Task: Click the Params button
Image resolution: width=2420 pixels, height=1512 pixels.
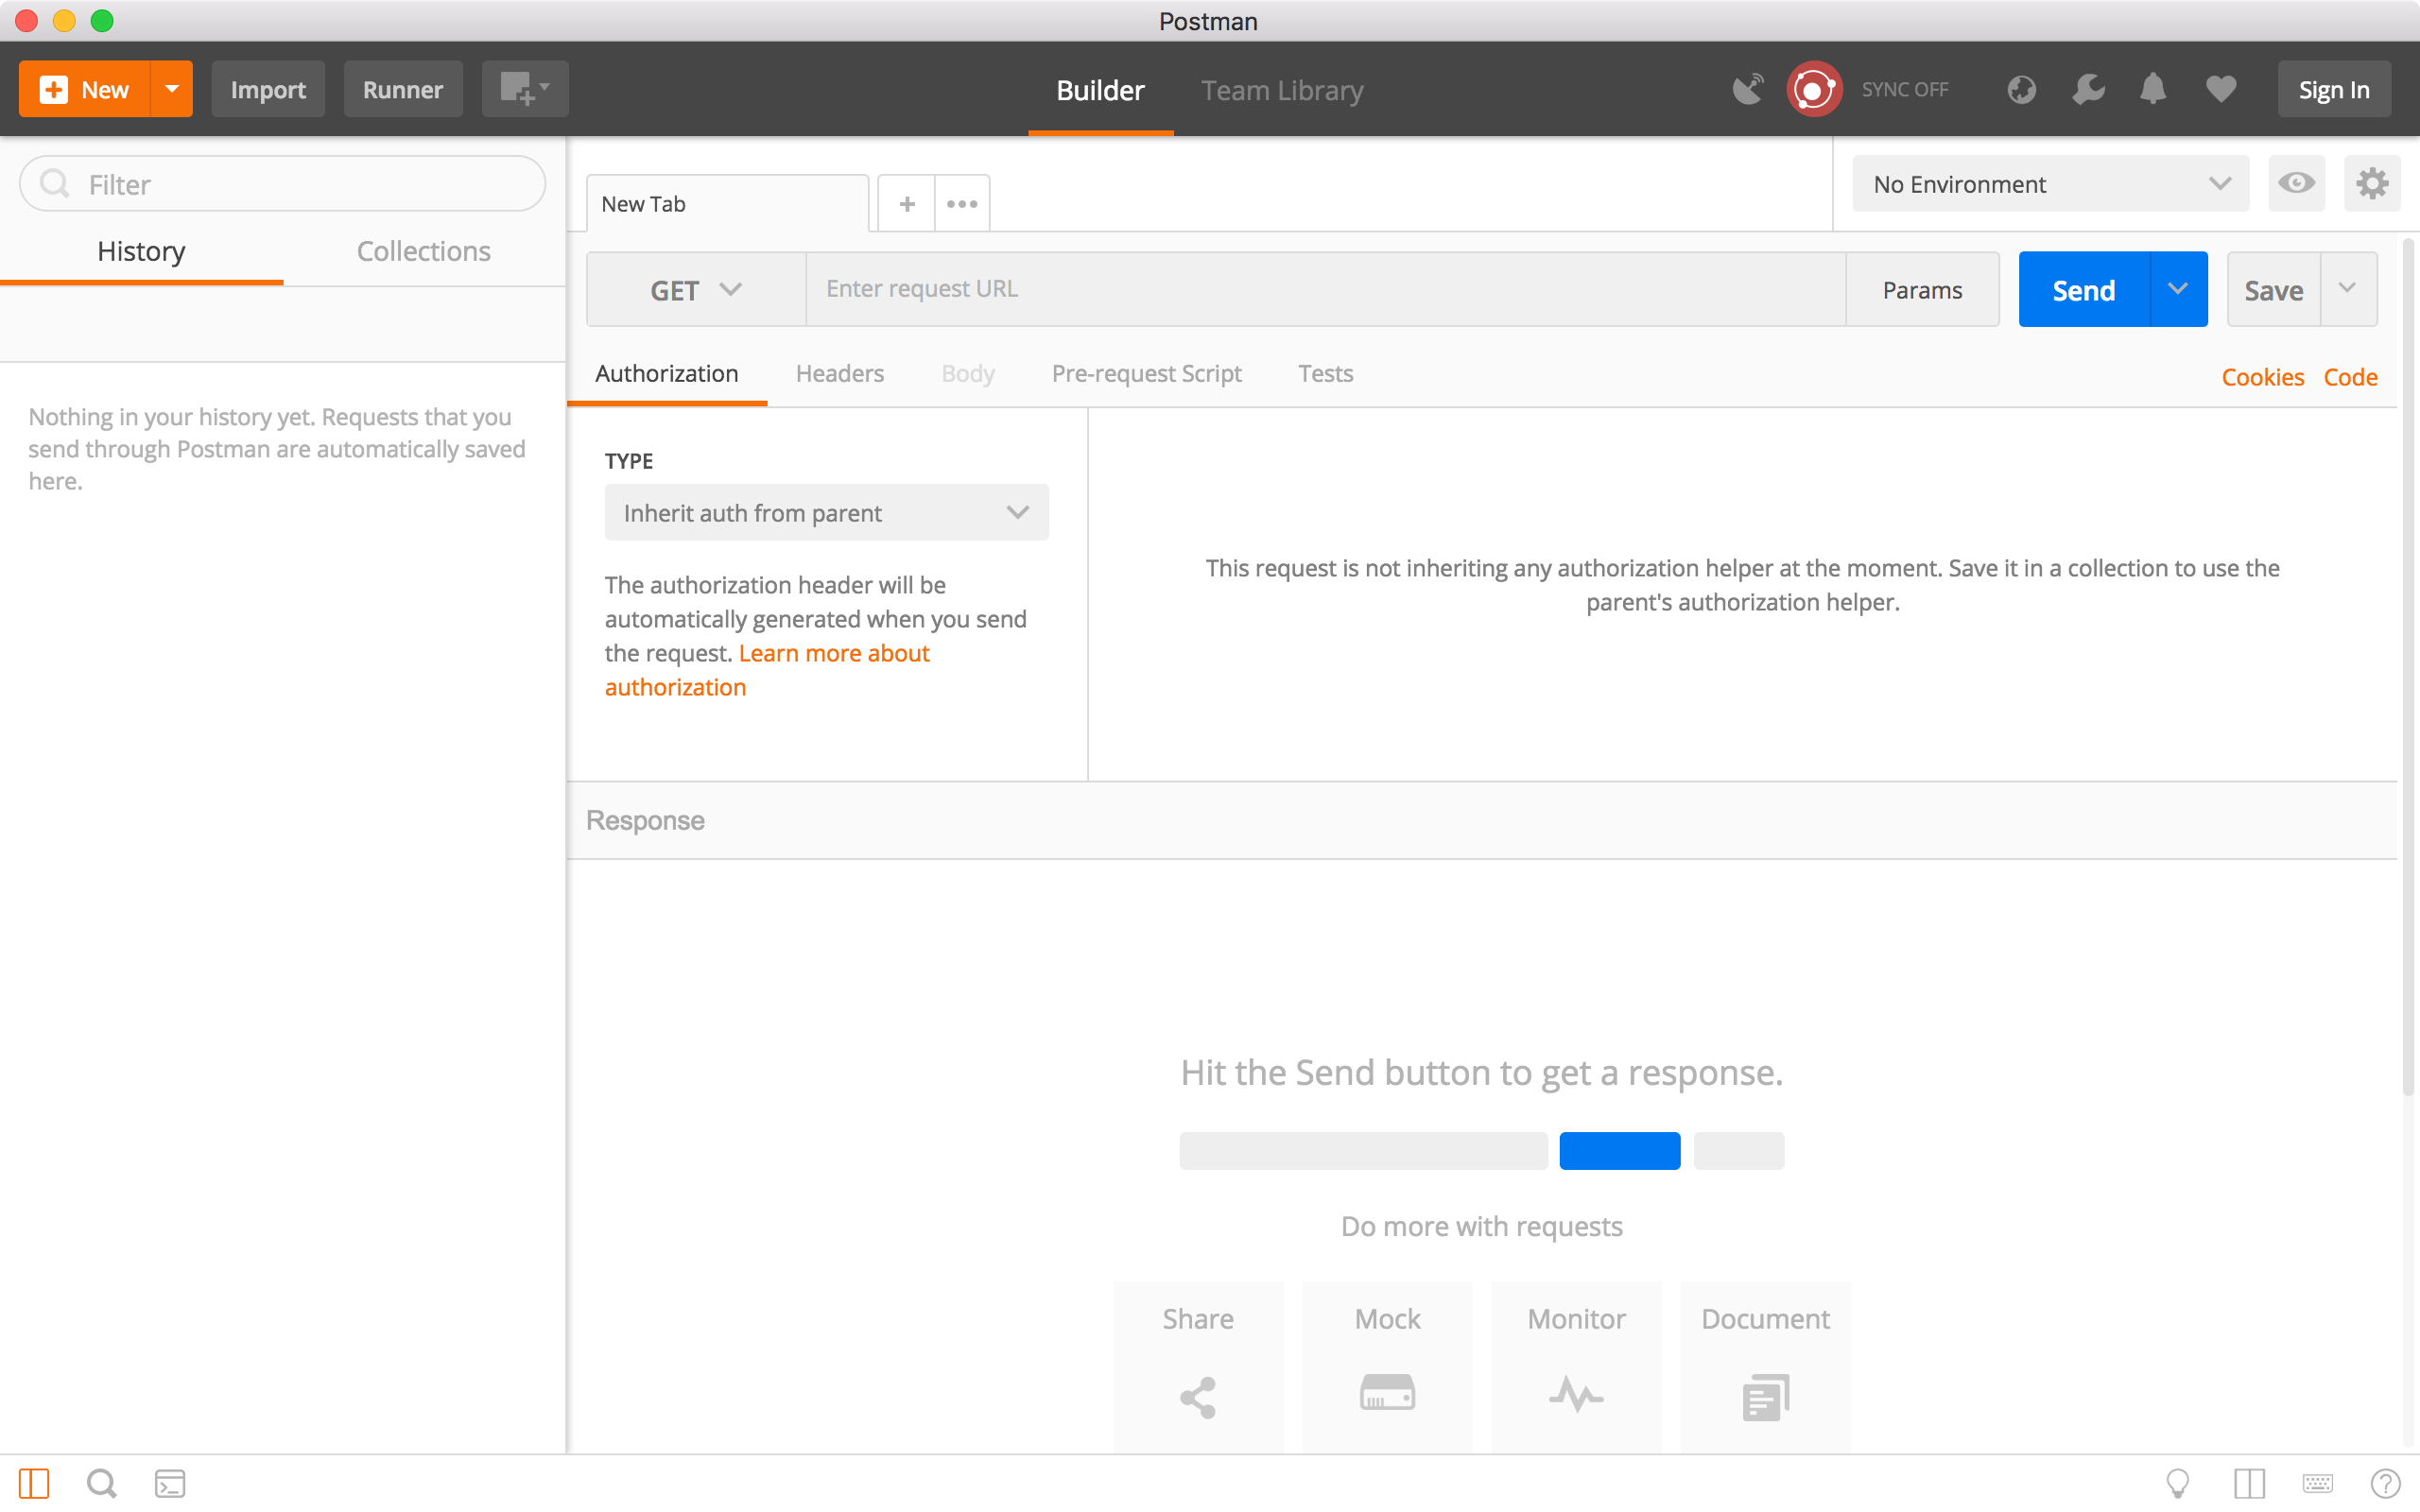Action: (x=1922, y=289)
